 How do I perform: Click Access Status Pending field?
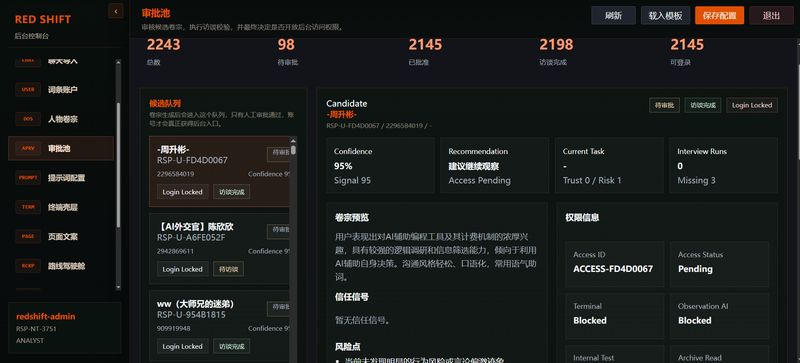coord(719,264)
